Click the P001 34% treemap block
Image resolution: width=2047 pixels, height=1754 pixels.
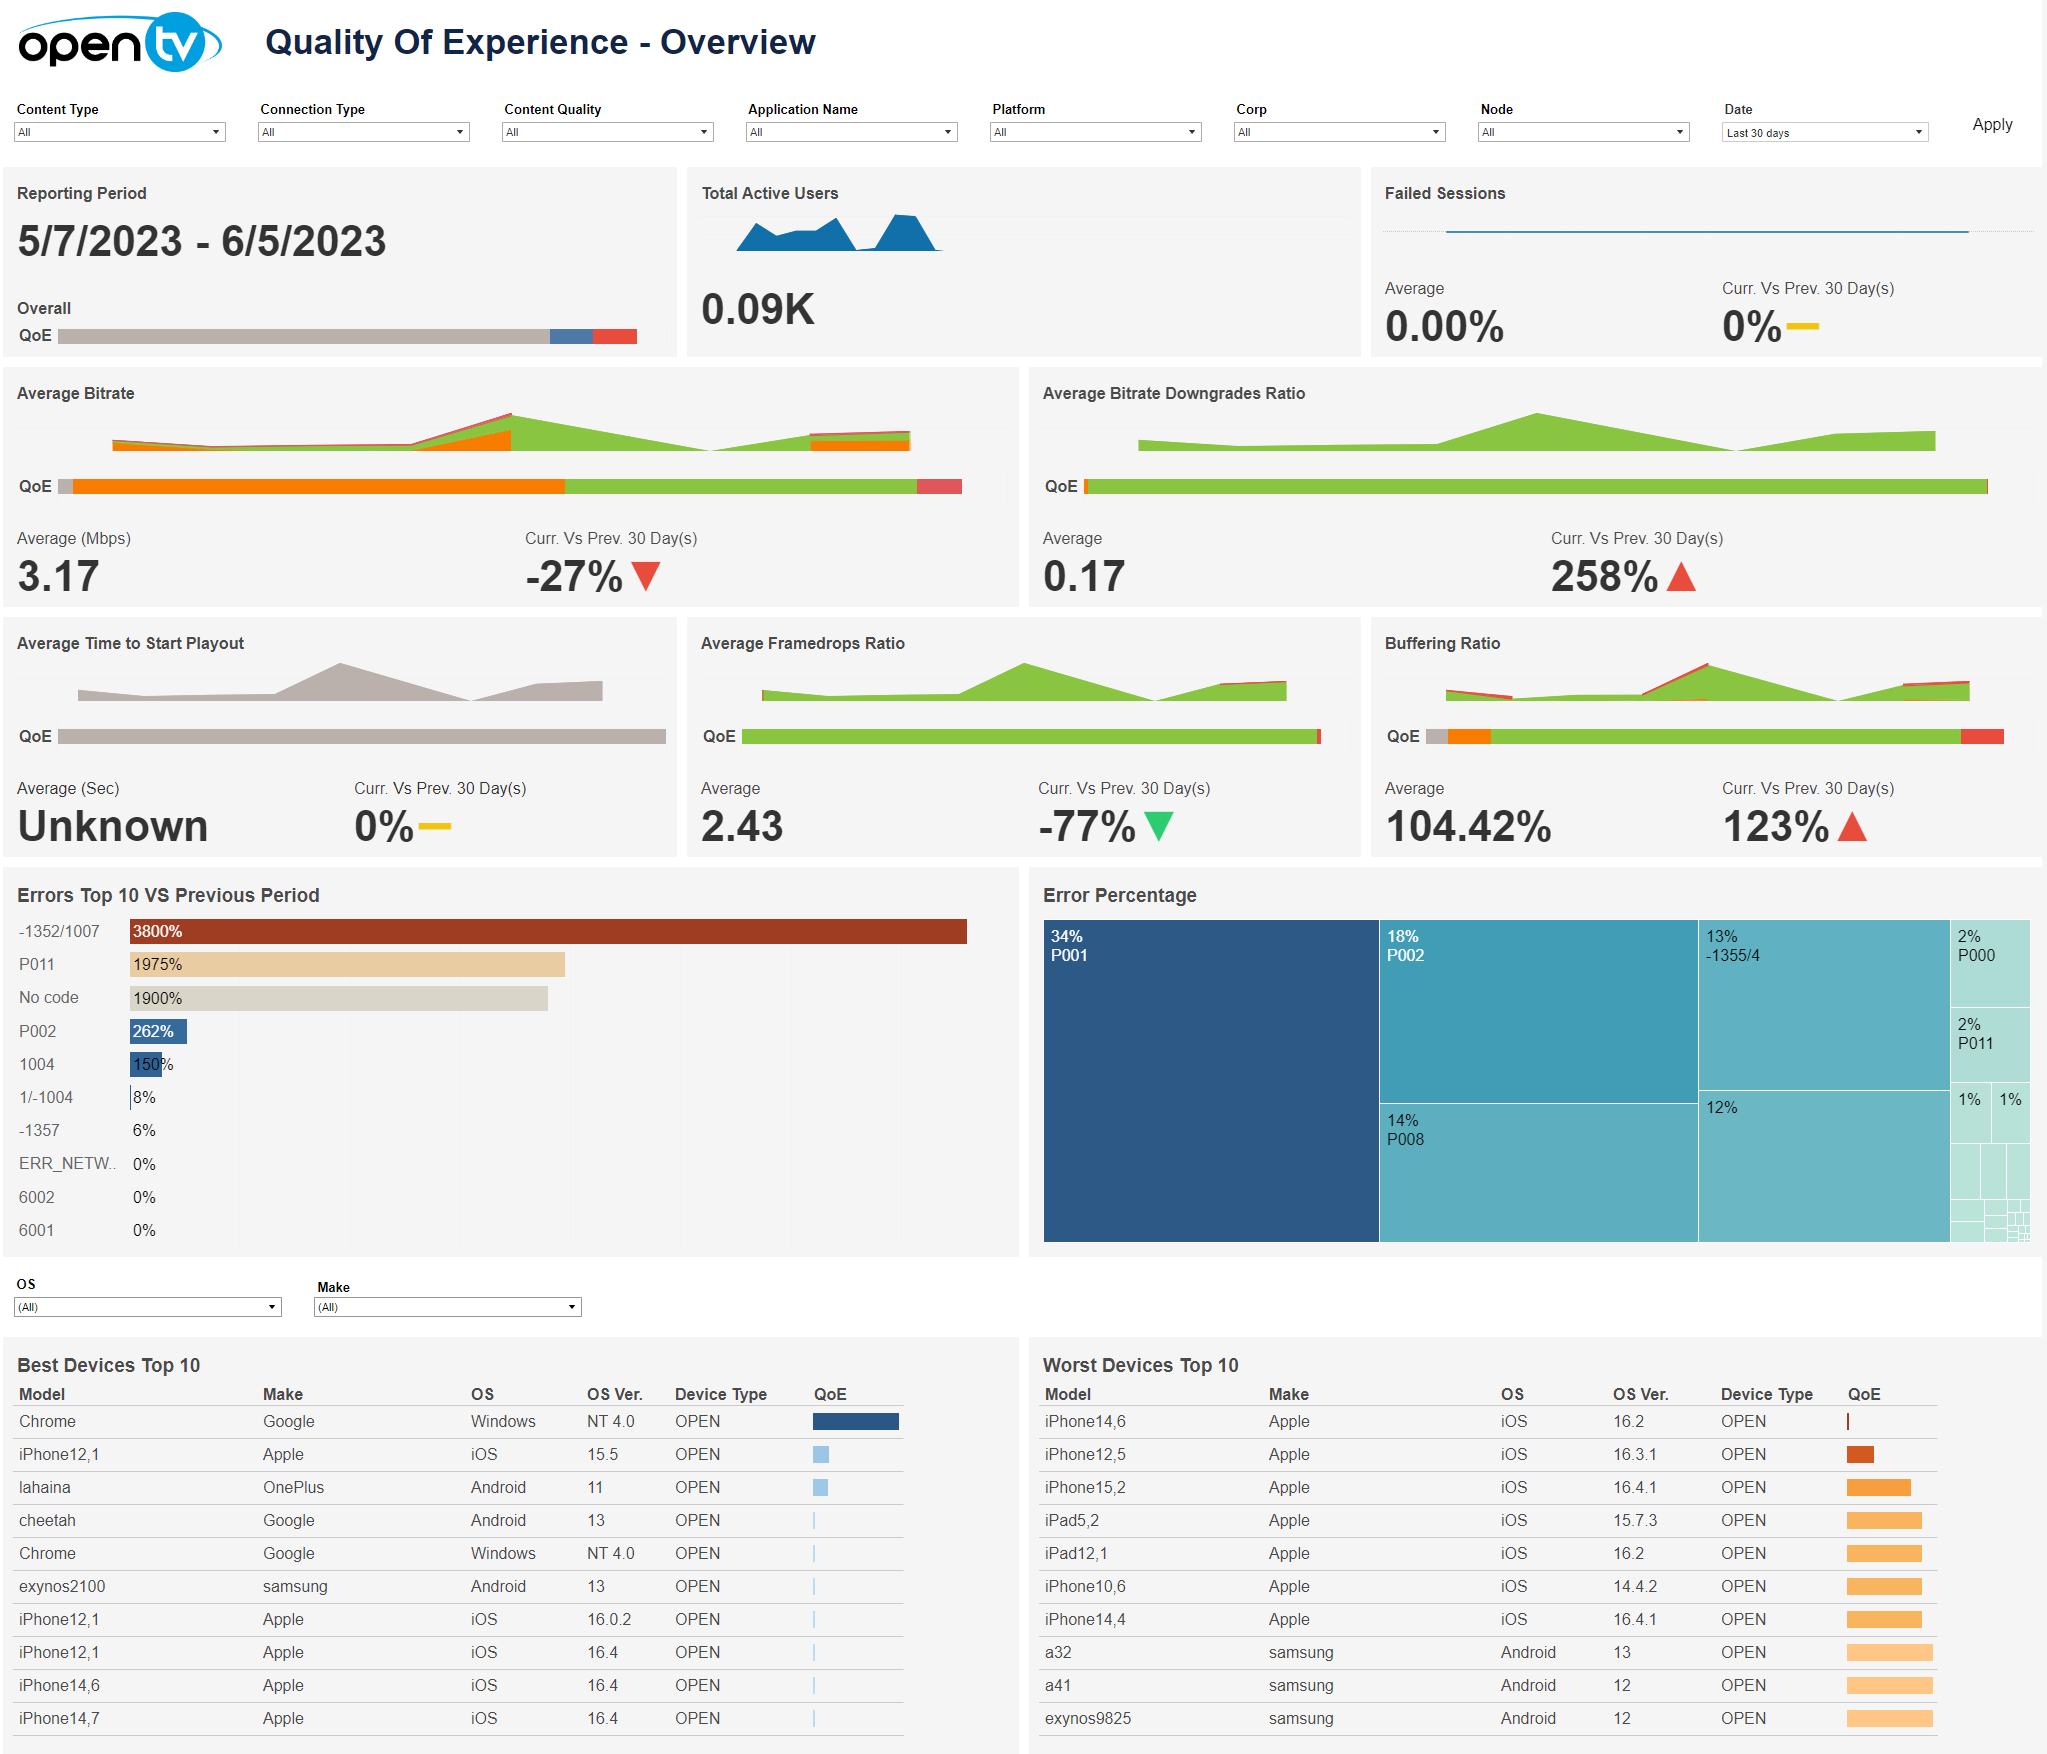pos(1210,1080)
